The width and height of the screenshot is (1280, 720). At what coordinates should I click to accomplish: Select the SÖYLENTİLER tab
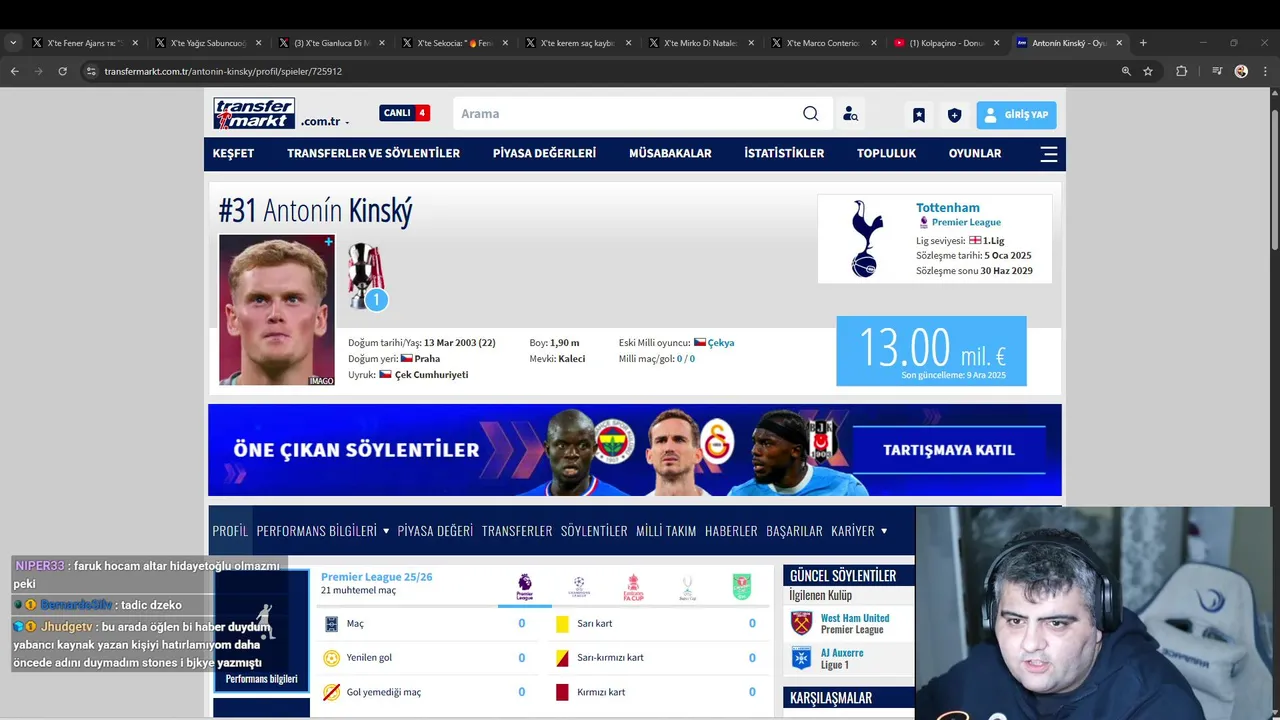[x=594, y=531]
